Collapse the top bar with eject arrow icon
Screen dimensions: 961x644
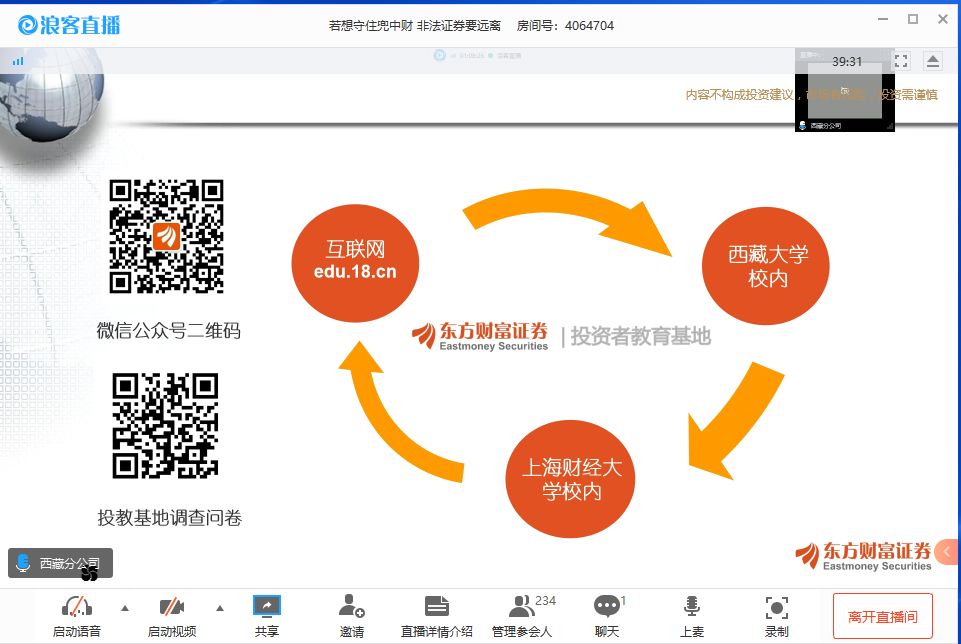932,61
